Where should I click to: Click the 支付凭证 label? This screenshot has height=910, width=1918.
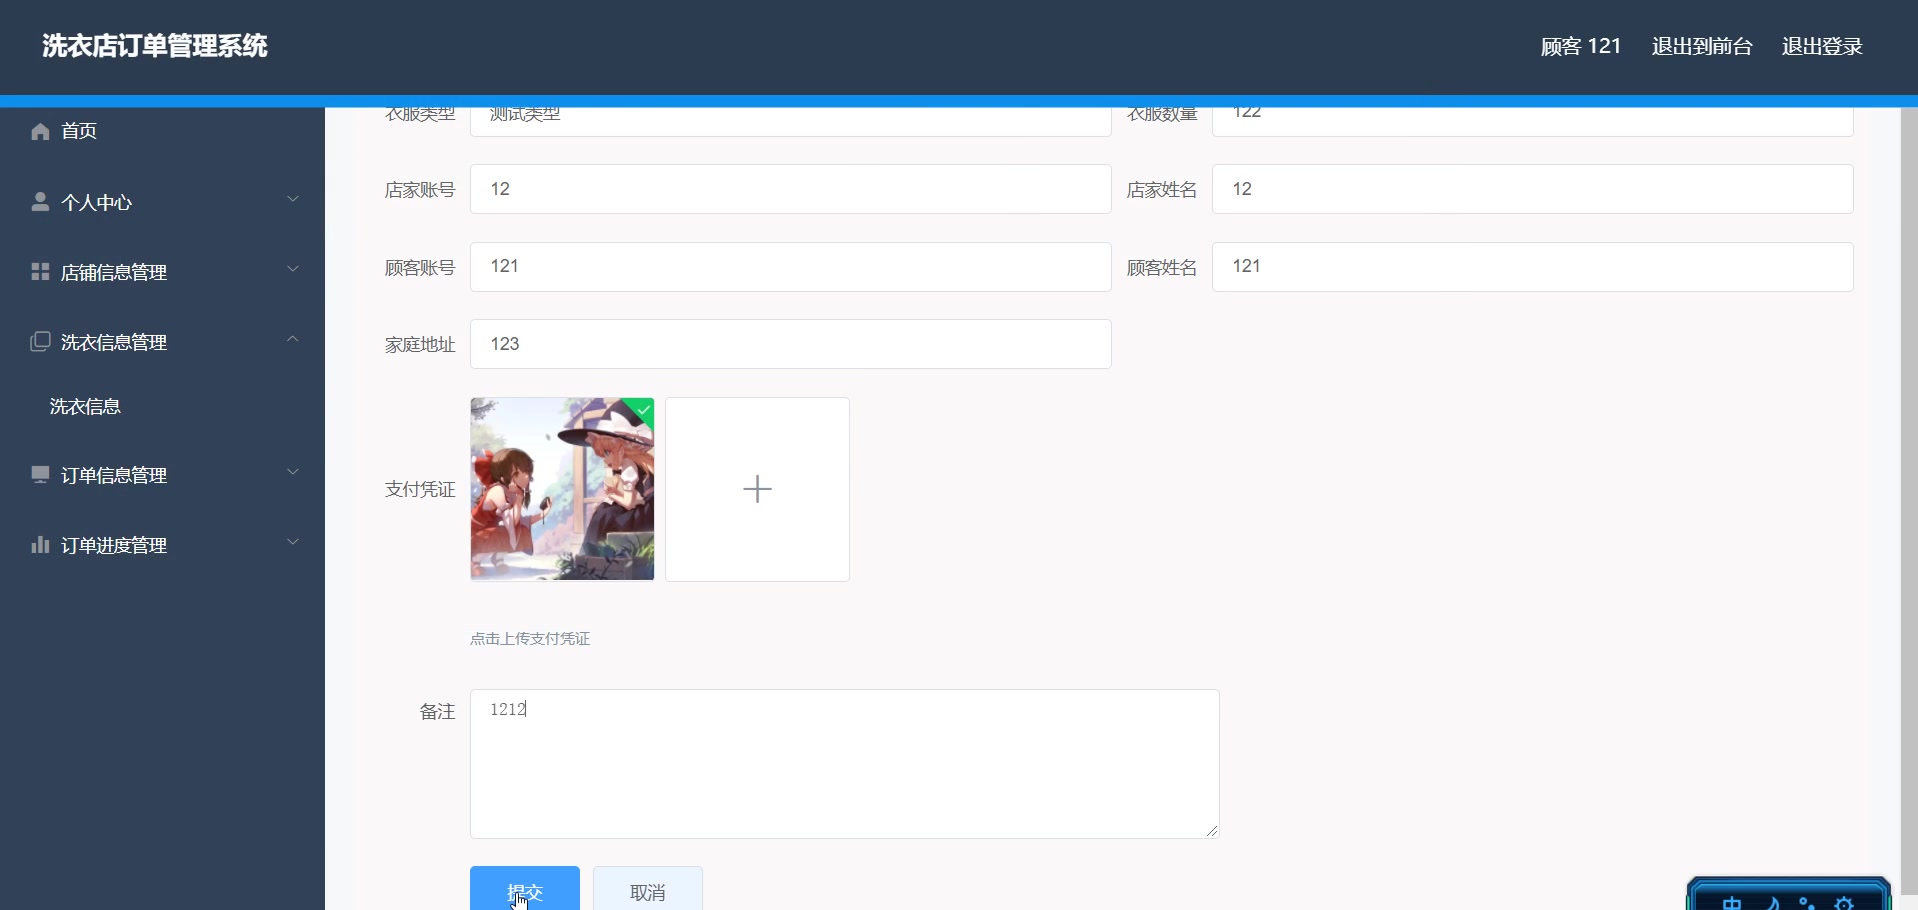click(420, 489)
